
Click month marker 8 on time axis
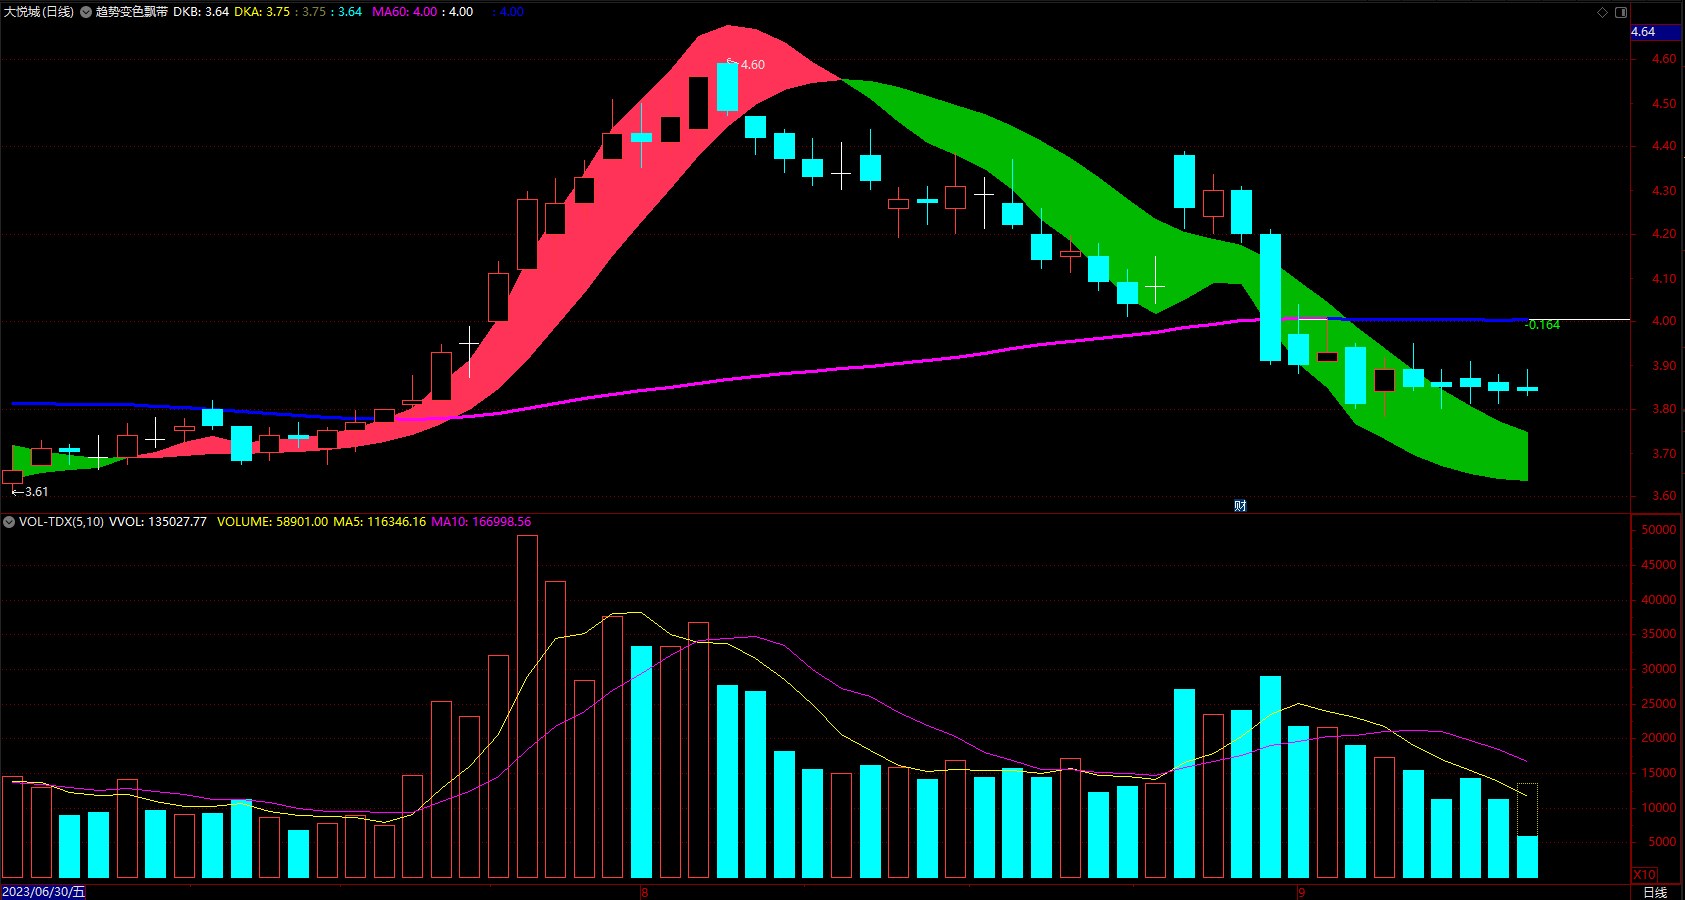pyautogui.click(x=644, y=892)
